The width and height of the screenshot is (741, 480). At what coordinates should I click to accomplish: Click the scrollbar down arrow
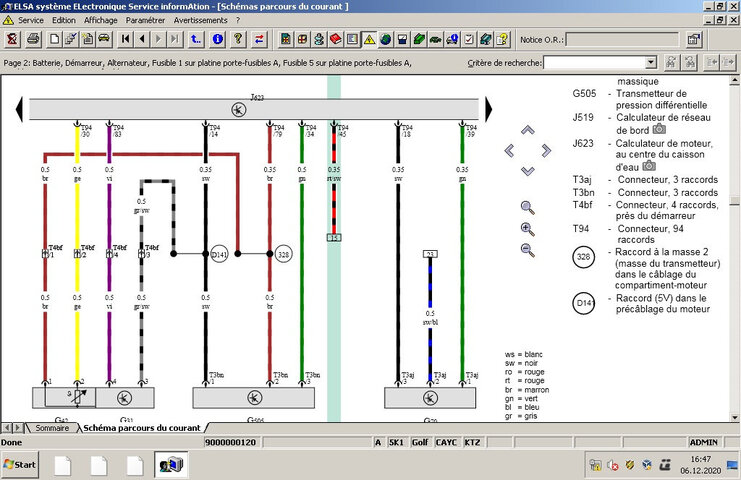(x=734, y=417)
